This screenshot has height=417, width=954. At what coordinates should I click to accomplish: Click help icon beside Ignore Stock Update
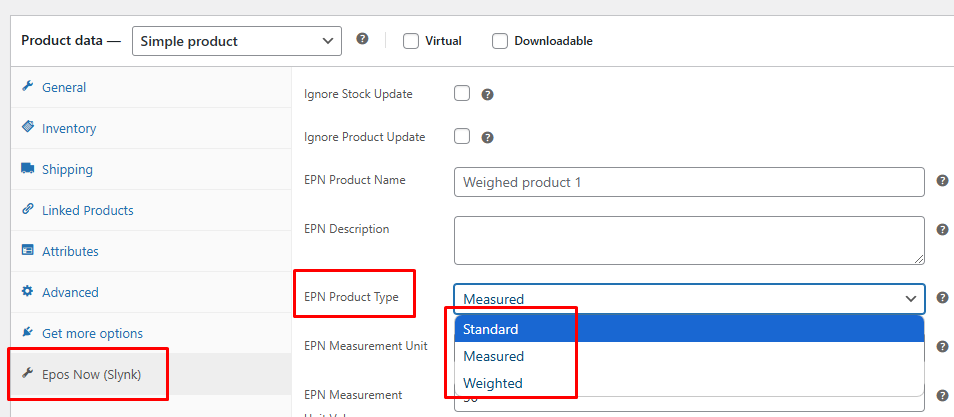488,95
